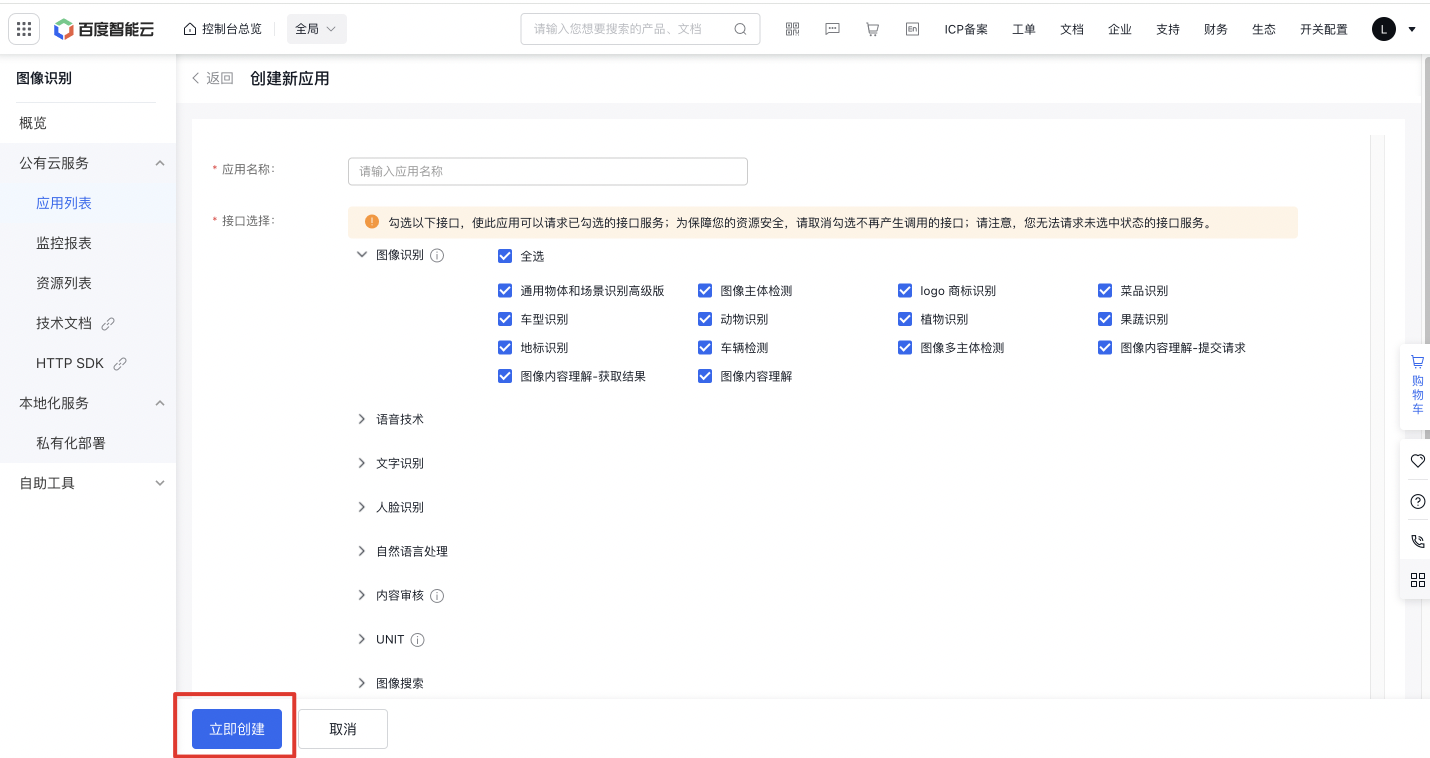Switch language with the En icon
1430x758 pixels.
click(912, 29)
